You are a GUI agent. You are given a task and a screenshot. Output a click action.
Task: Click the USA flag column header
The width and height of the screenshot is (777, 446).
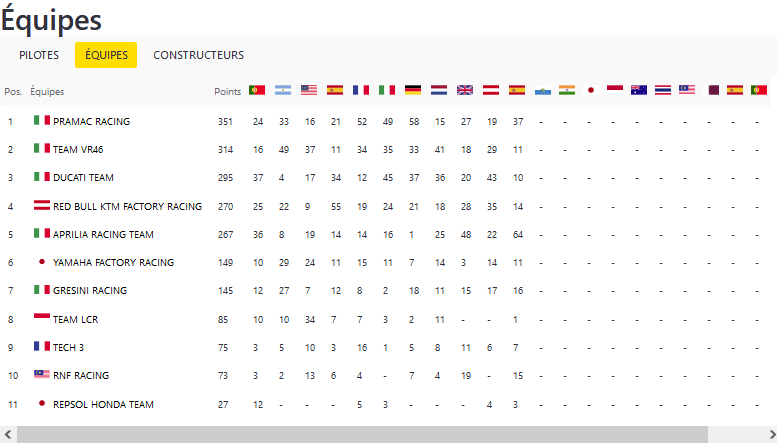click(309, 90)
